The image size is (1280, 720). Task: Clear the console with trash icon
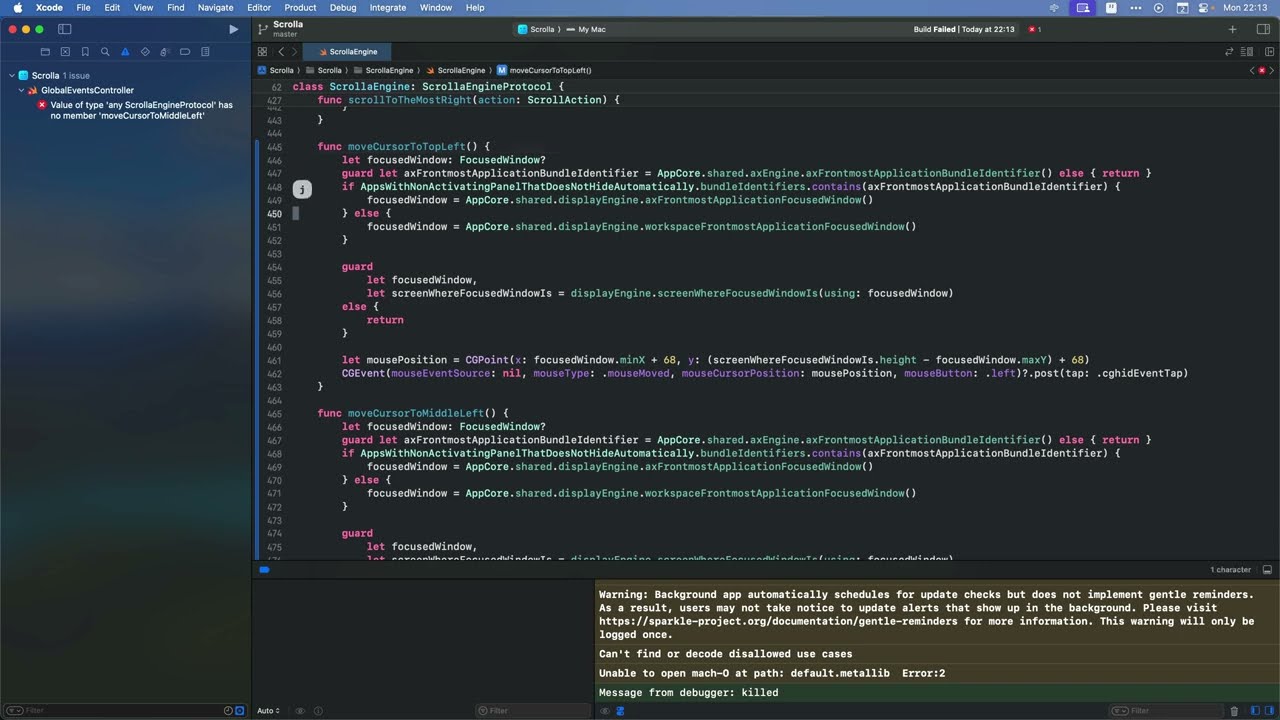1234,711
